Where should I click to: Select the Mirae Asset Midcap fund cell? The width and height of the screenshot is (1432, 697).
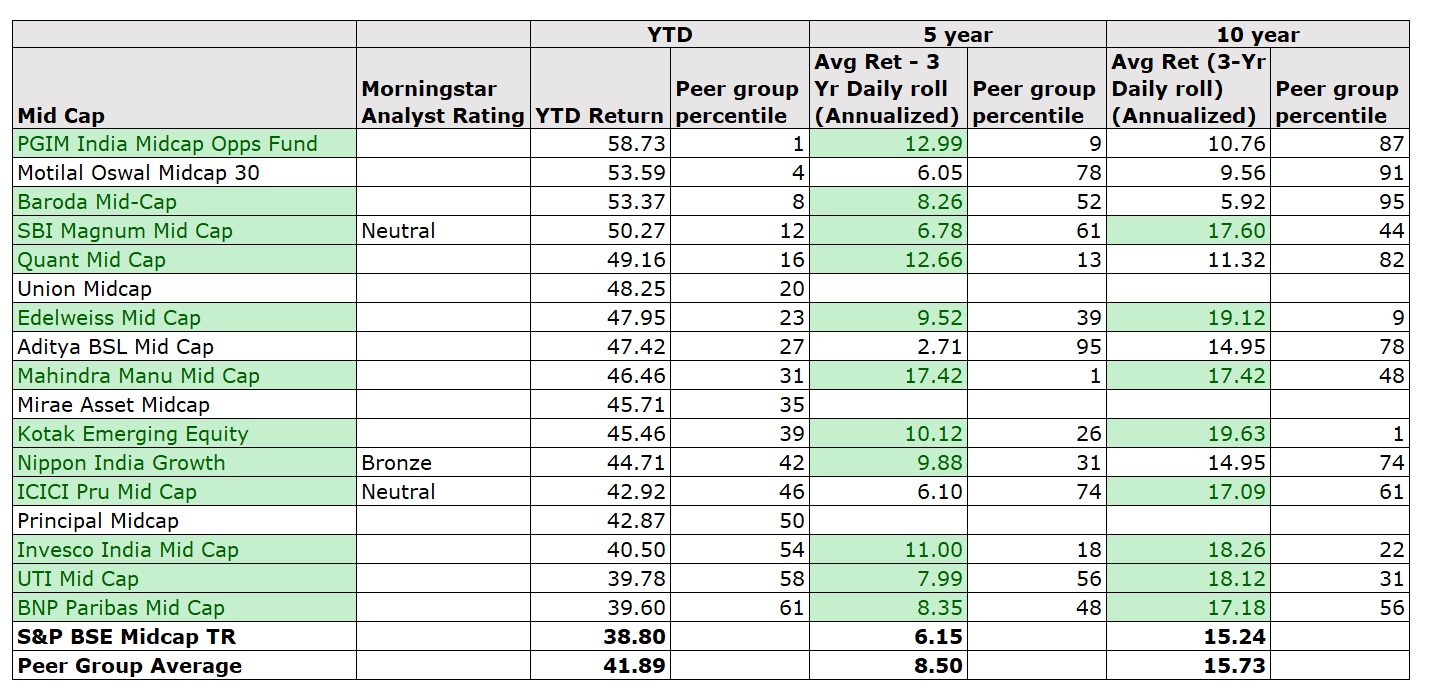point(114,405)
